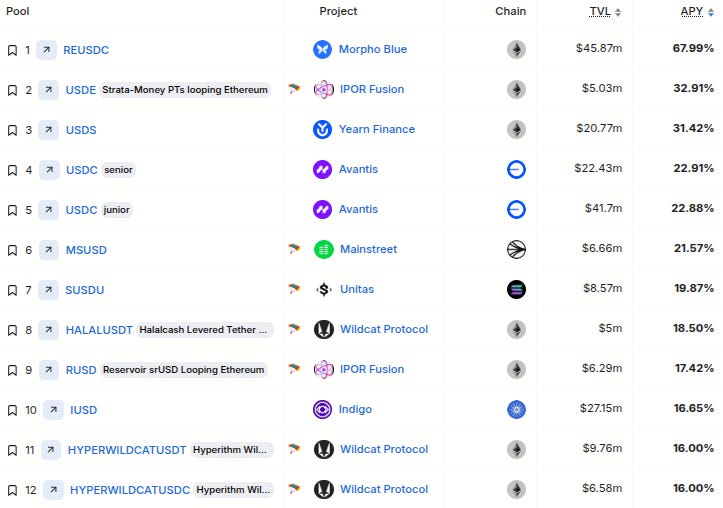Bookmark the HALALUSDT pool row

[12, 330]
